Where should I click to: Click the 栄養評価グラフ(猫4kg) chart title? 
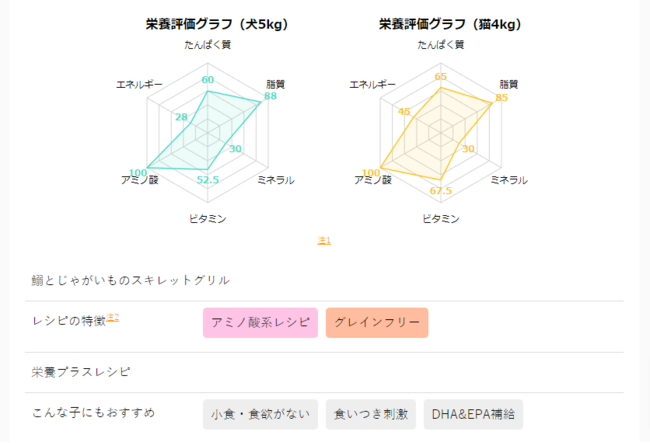[x=450, y=24]
